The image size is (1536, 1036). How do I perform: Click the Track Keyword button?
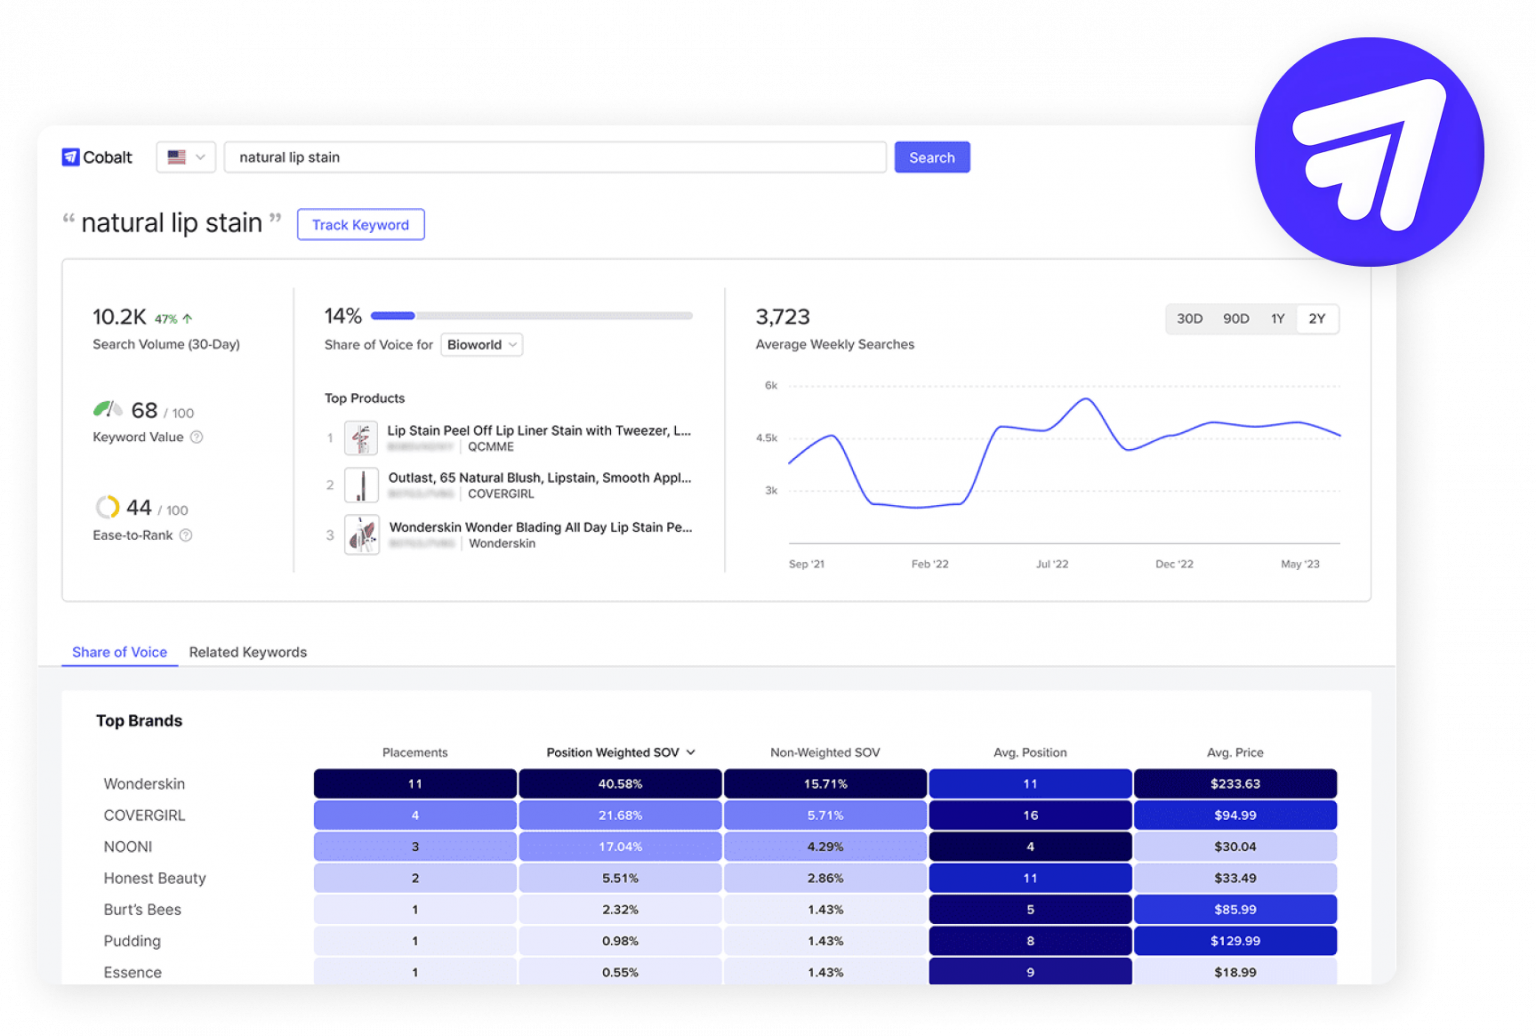[x=361, y=225]
